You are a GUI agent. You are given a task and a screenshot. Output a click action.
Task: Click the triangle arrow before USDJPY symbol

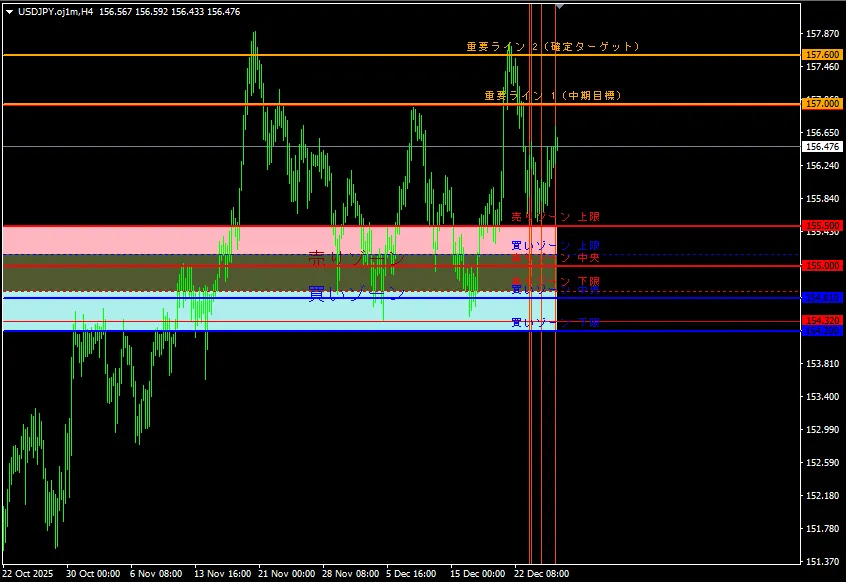(x=9, y=11)
